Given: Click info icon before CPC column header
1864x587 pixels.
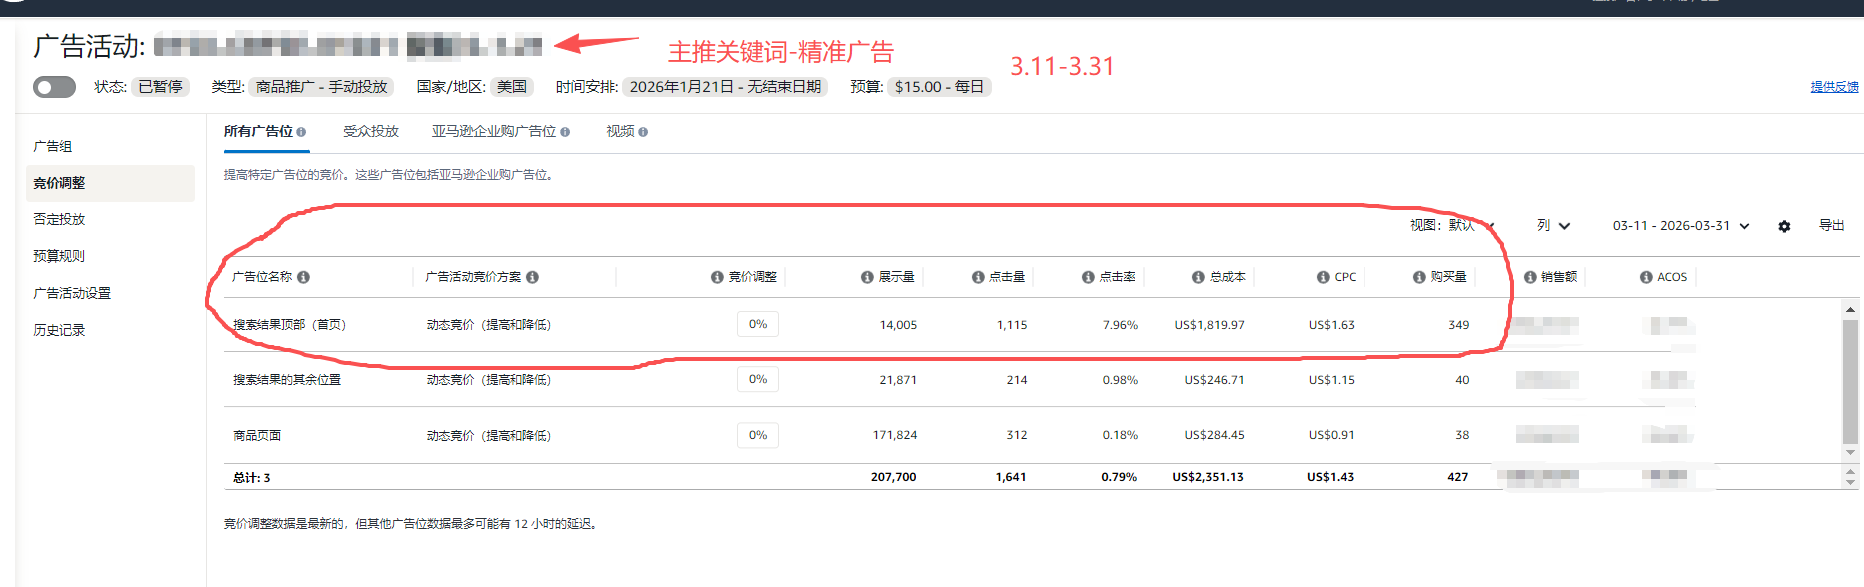Looking at the screenshot, I should tap(1323, 277).
